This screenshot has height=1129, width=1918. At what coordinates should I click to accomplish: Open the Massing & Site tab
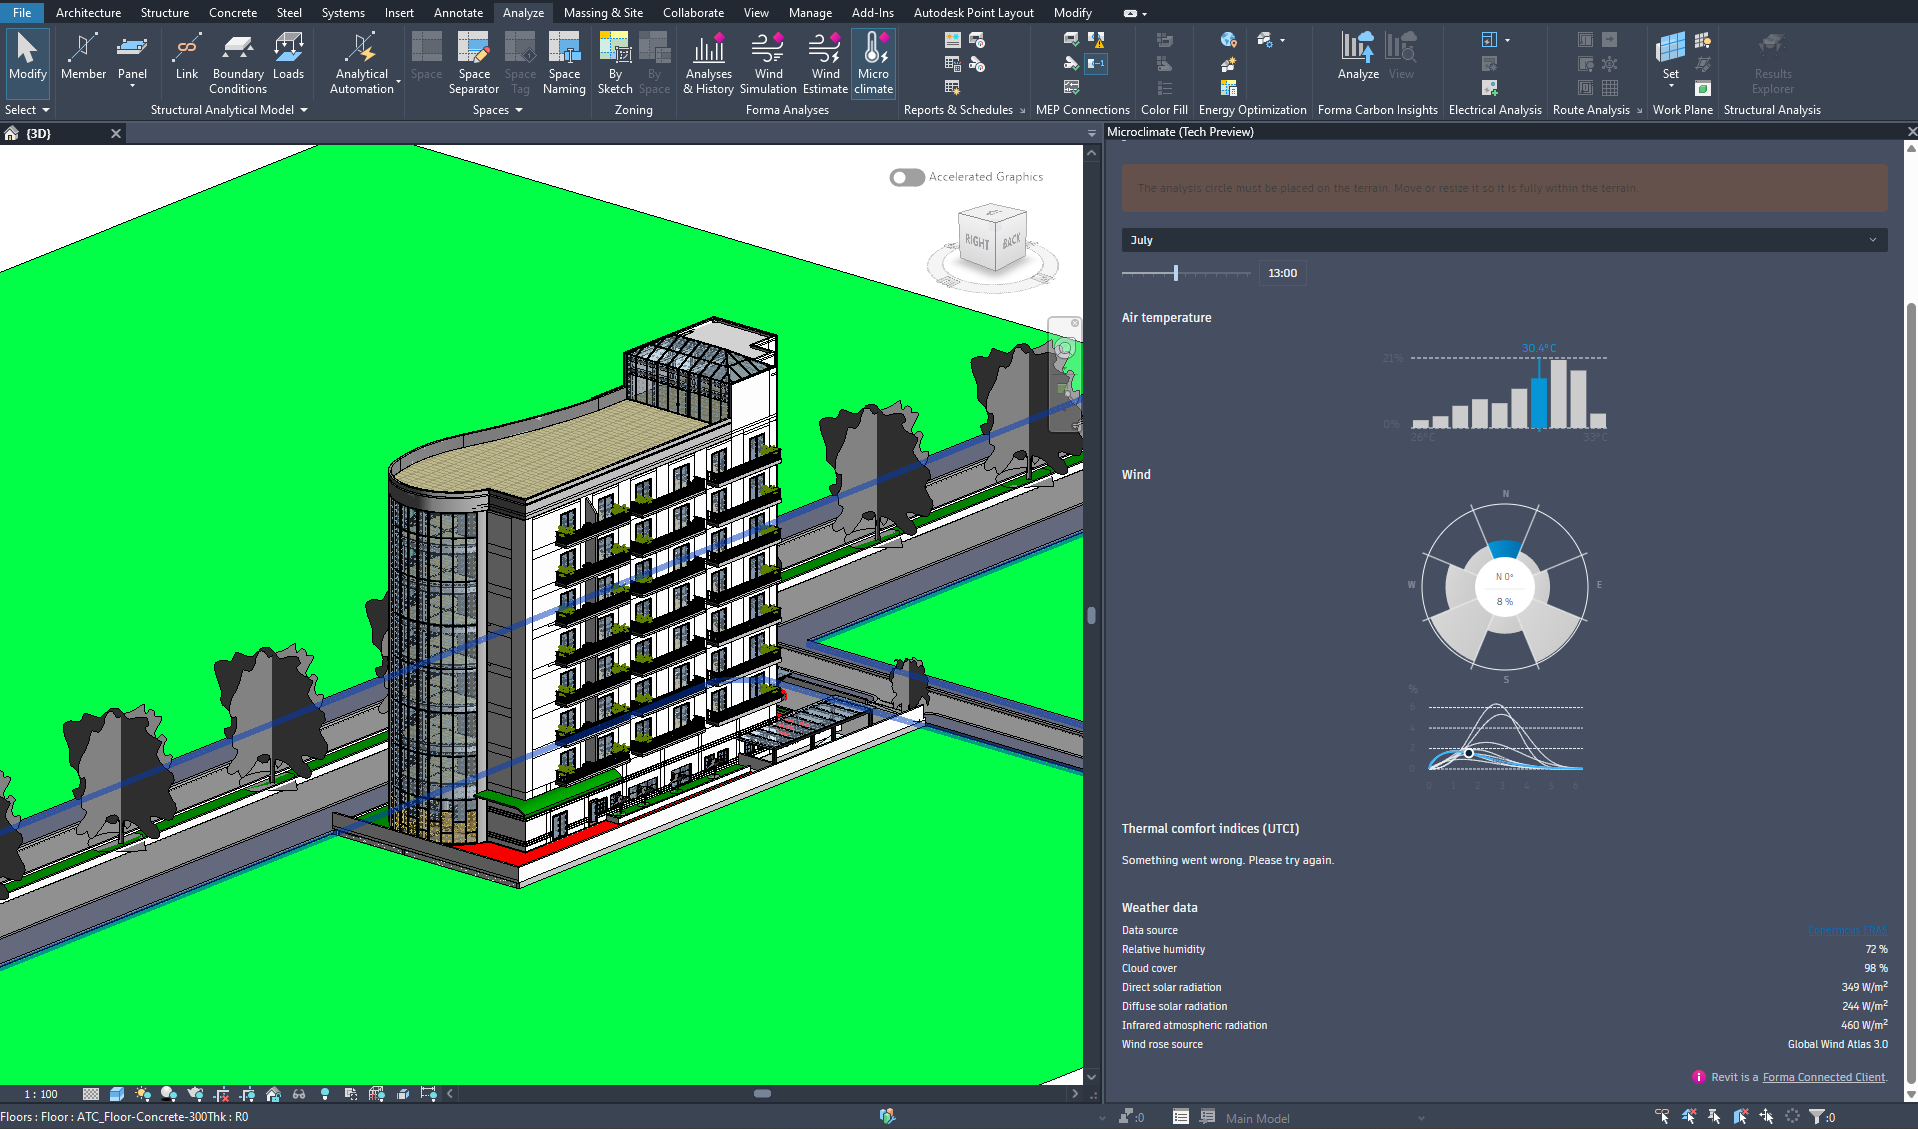tap(603, 12)
